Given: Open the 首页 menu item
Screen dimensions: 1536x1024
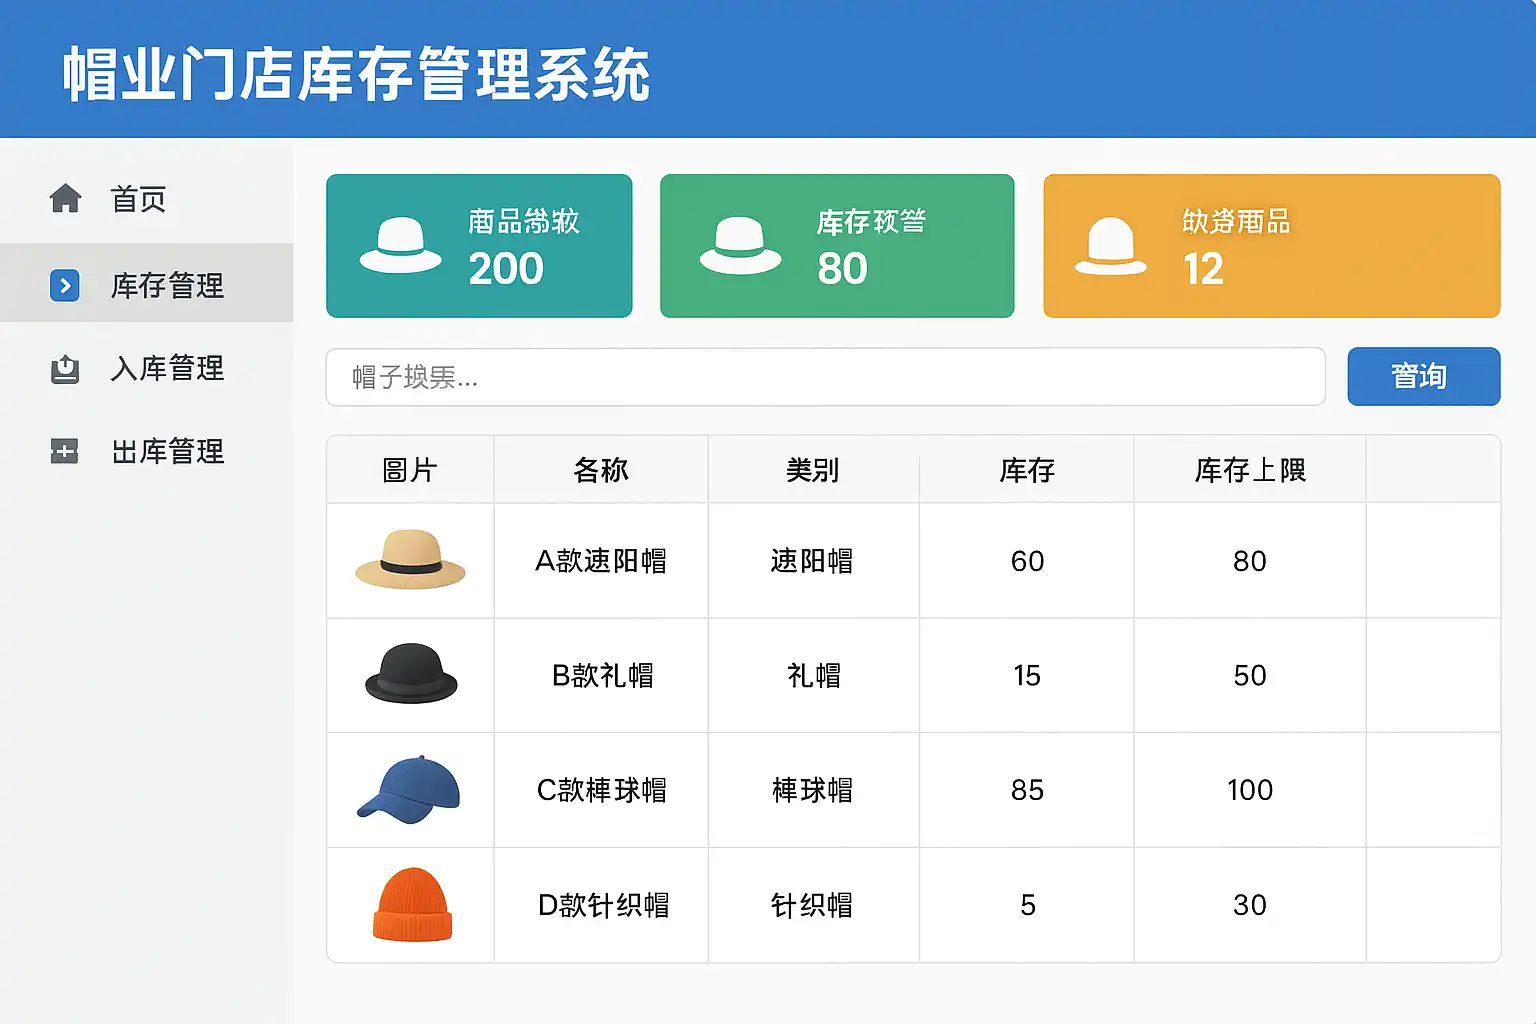Looking at the screenshot, I should (x=138, y=199).
